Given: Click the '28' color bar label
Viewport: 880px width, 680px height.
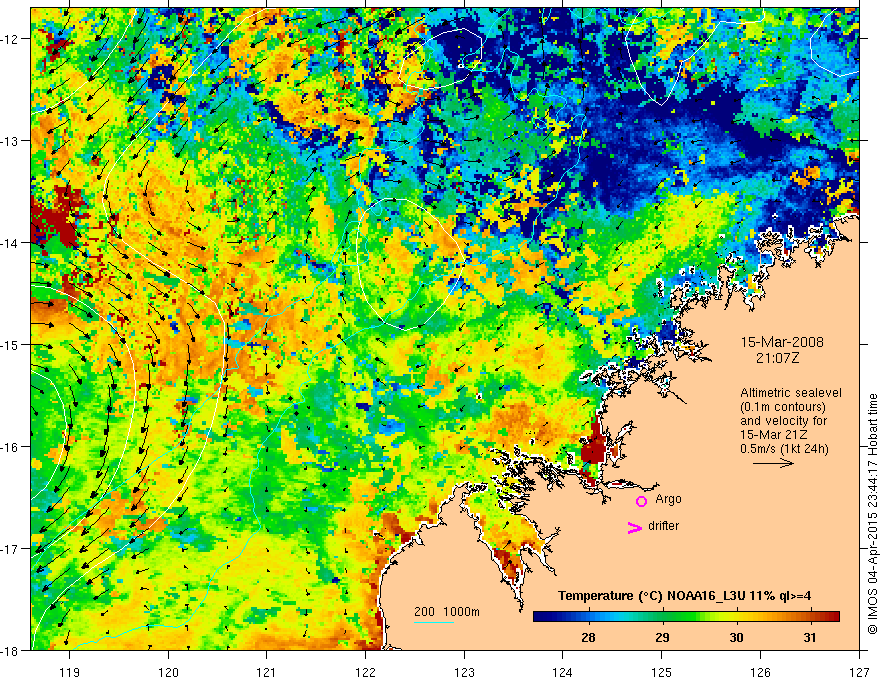Looking at the screenshot, I should pos(588,637).
